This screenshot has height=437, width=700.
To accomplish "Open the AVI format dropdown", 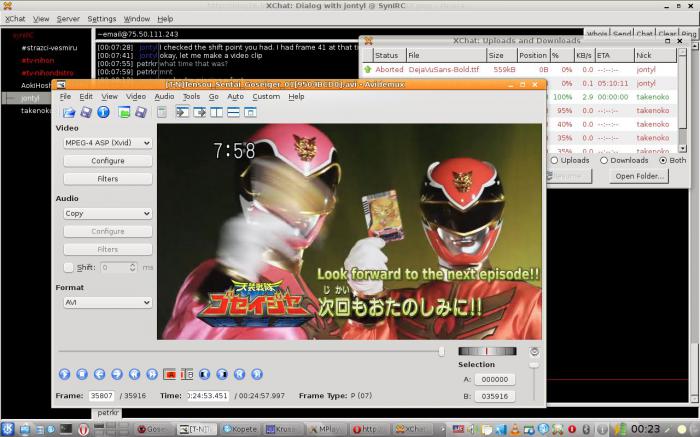I will click(108, 302).
